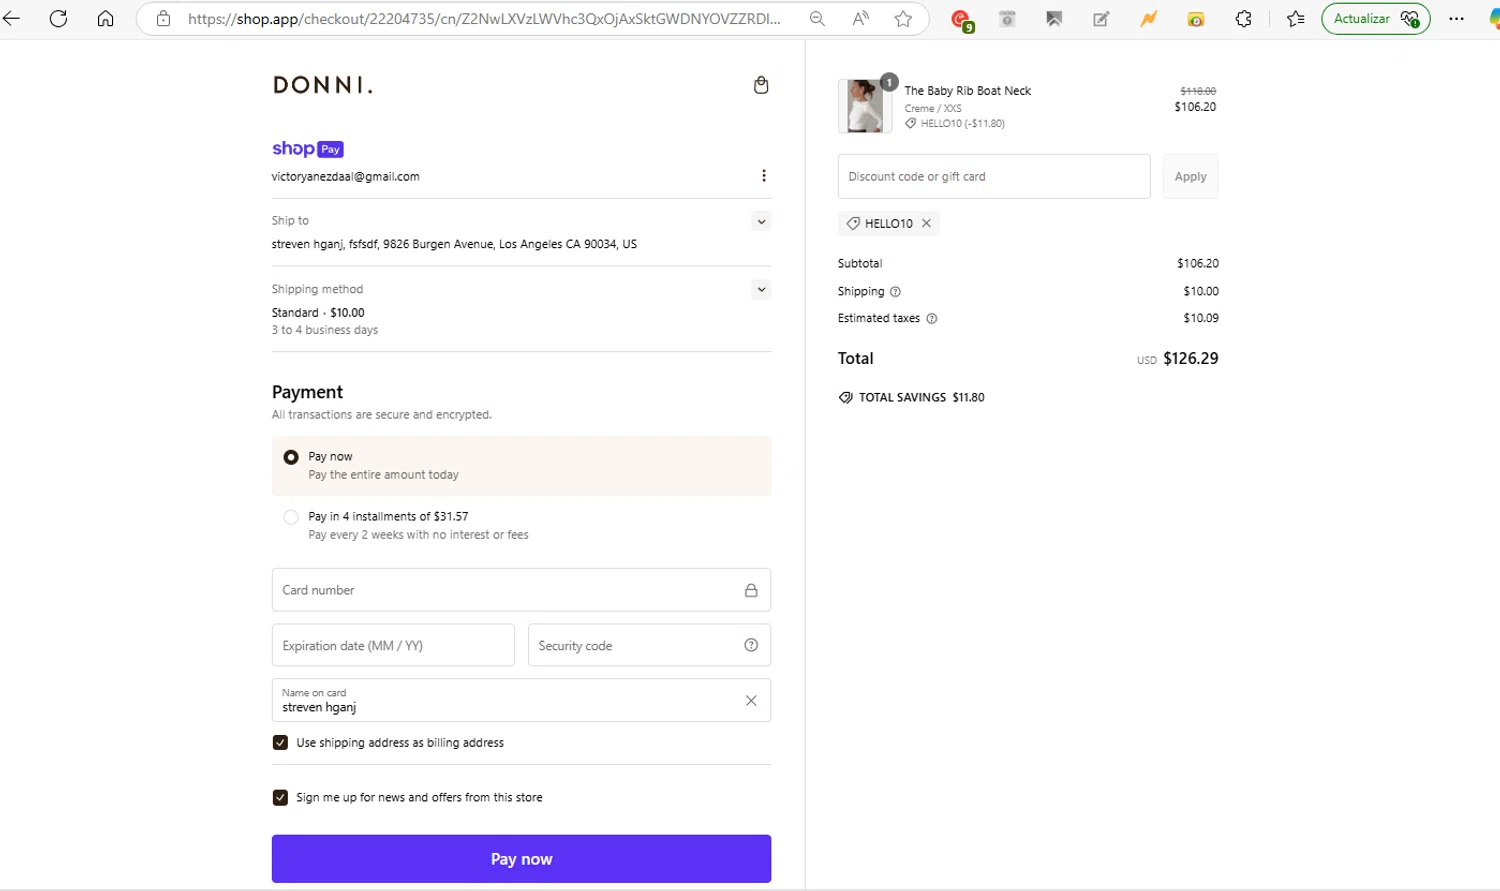The width and height of the screenshot is (1500, 891).
Task: Click the card number lock icon
Action: [751, 590]
